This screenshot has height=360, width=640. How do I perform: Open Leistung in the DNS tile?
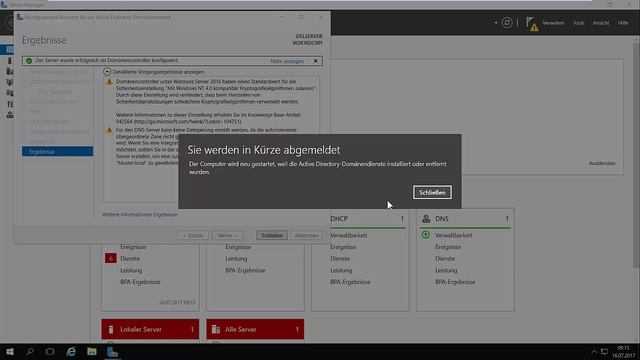pos(446,270)
